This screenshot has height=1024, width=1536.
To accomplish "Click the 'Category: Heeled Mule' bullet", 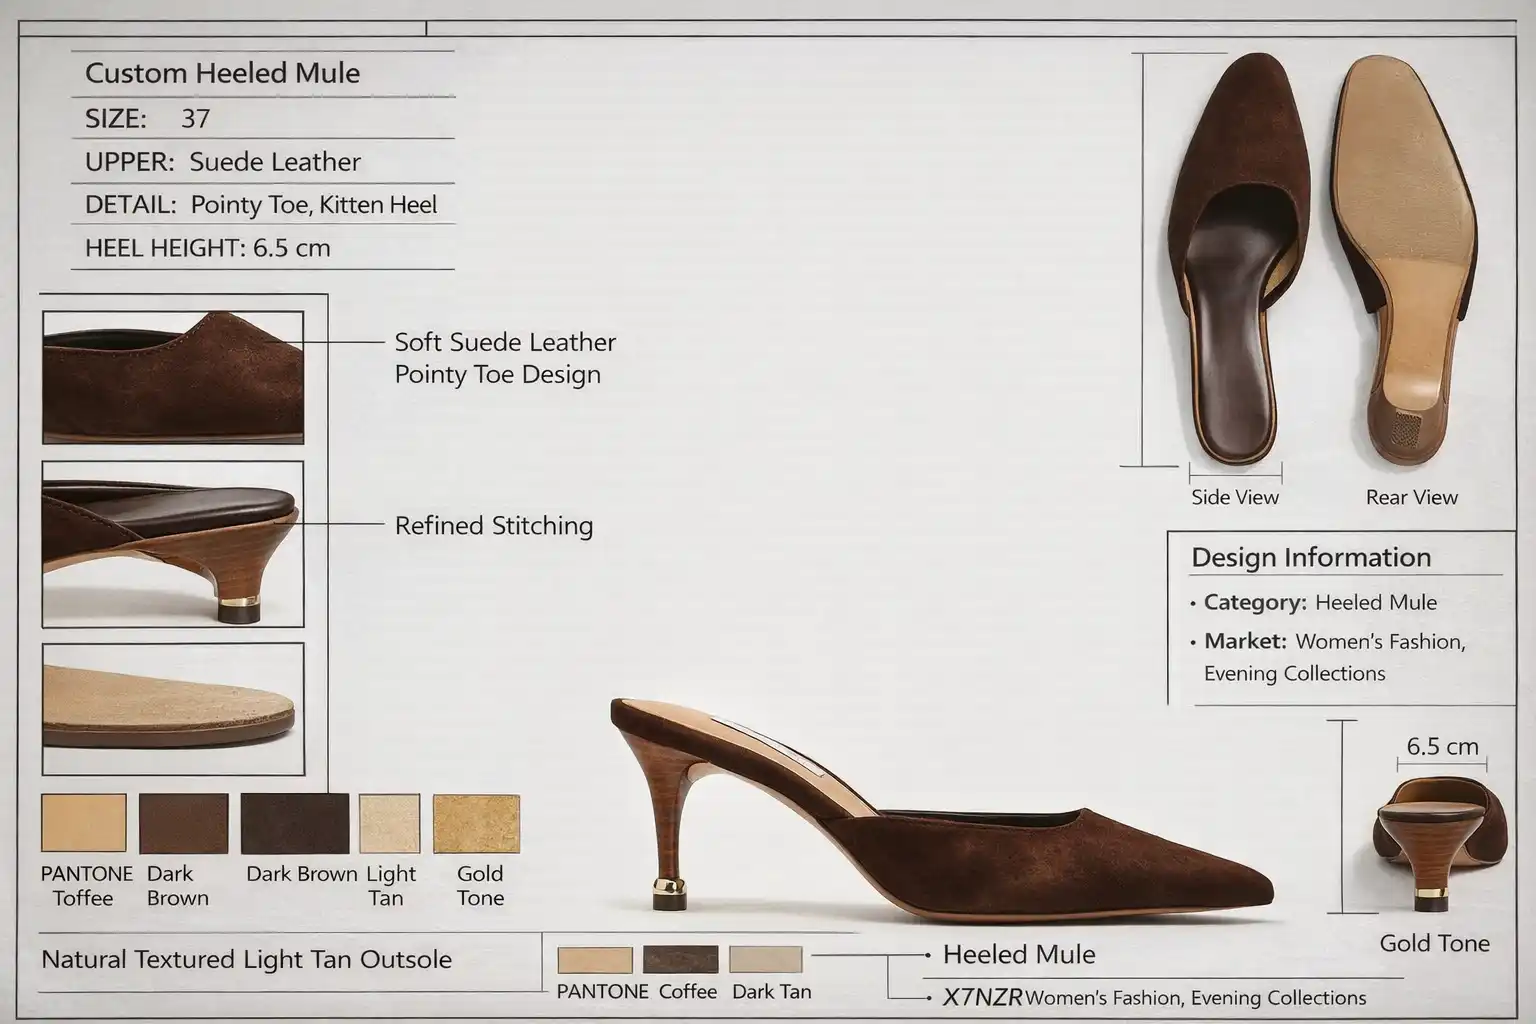I will pyautogui.click(x=1314, y=603).
